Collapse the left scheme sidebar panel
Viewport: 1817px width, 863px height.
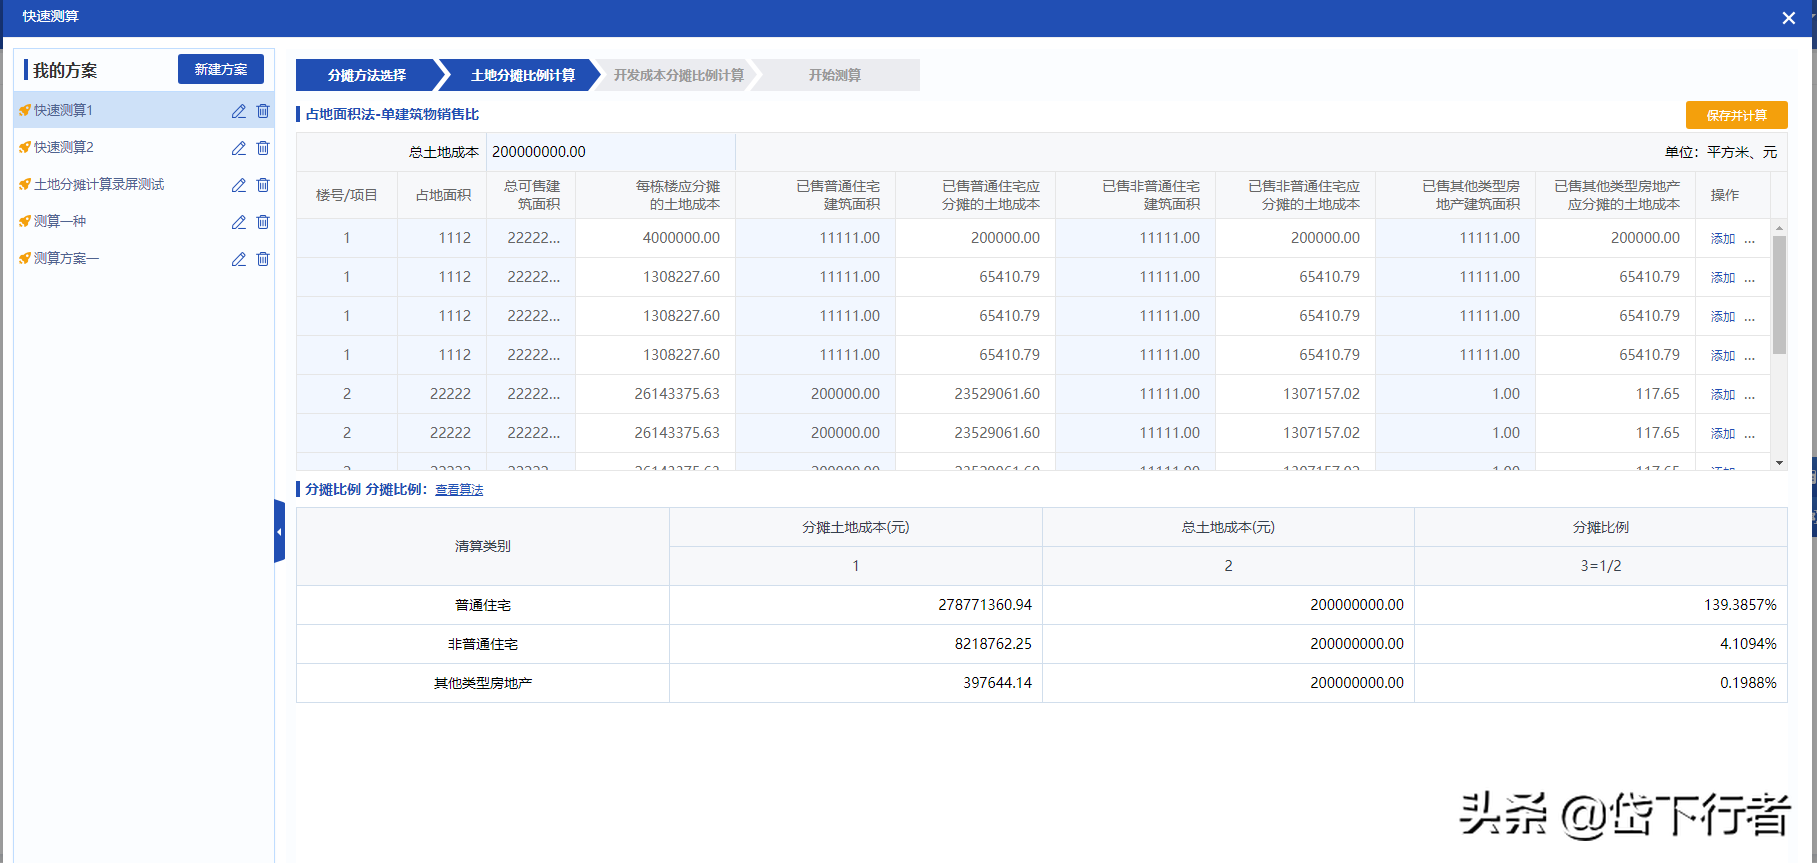pyautogui.click(x=279, y=532)
